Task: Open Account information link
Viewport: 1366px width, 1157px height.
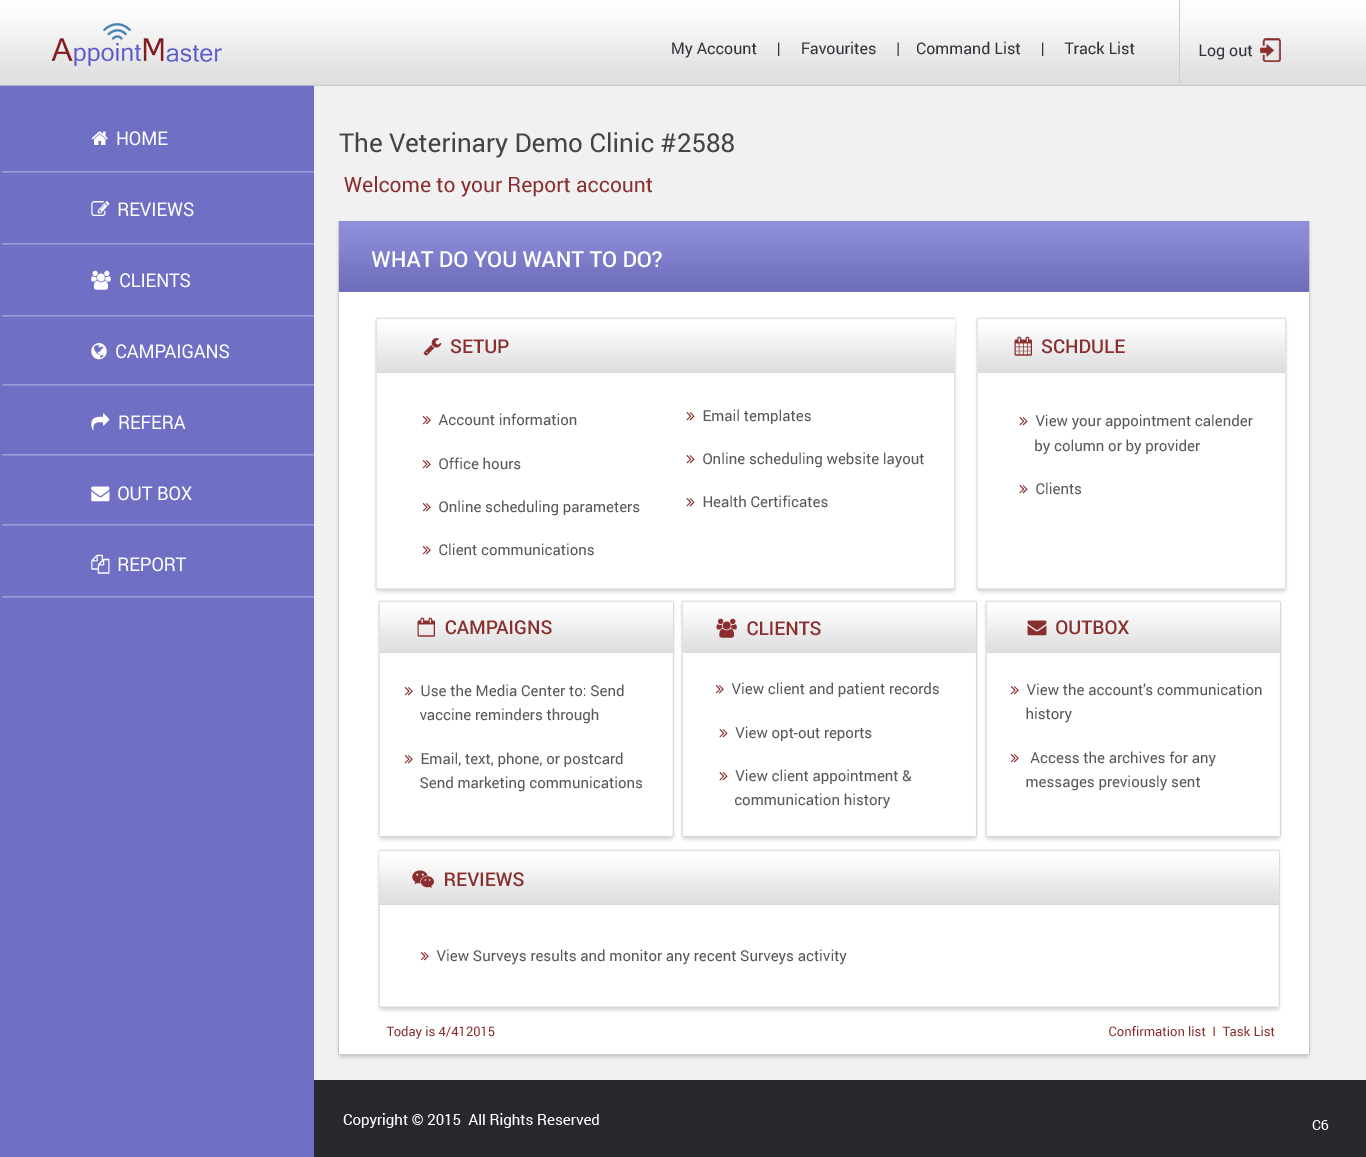Action: pos(507,420)
